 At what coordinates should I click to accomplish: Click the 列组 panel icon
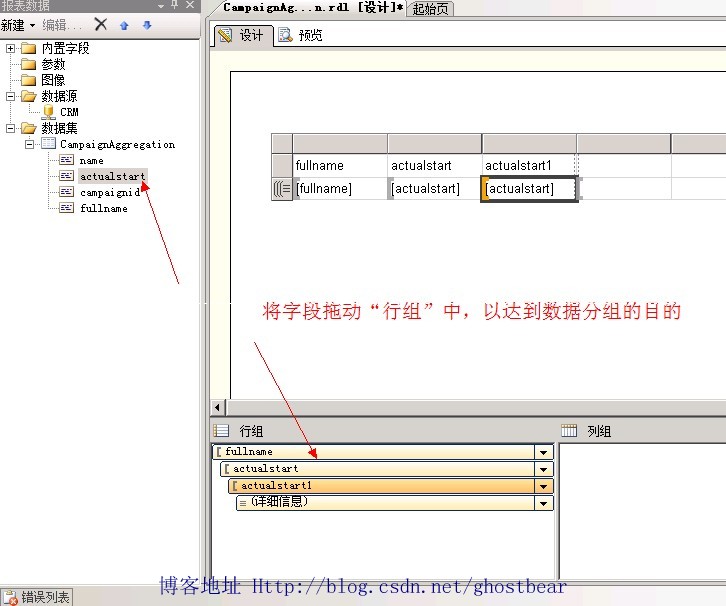pos(569,431)
